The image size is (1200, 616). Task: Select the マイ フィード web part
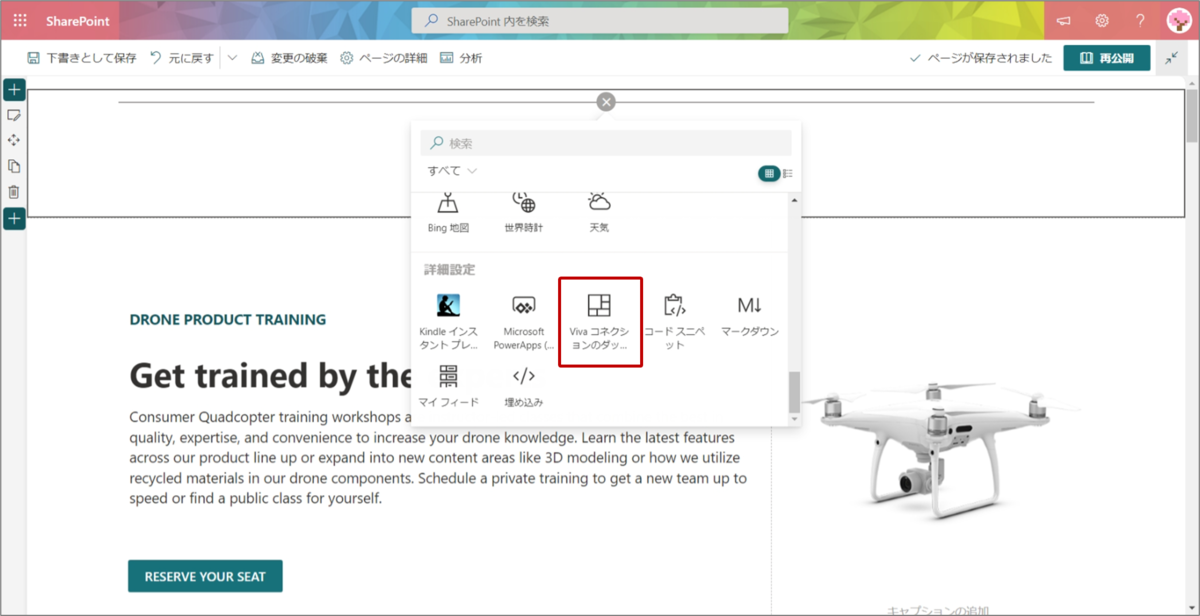tap(448, 387)
